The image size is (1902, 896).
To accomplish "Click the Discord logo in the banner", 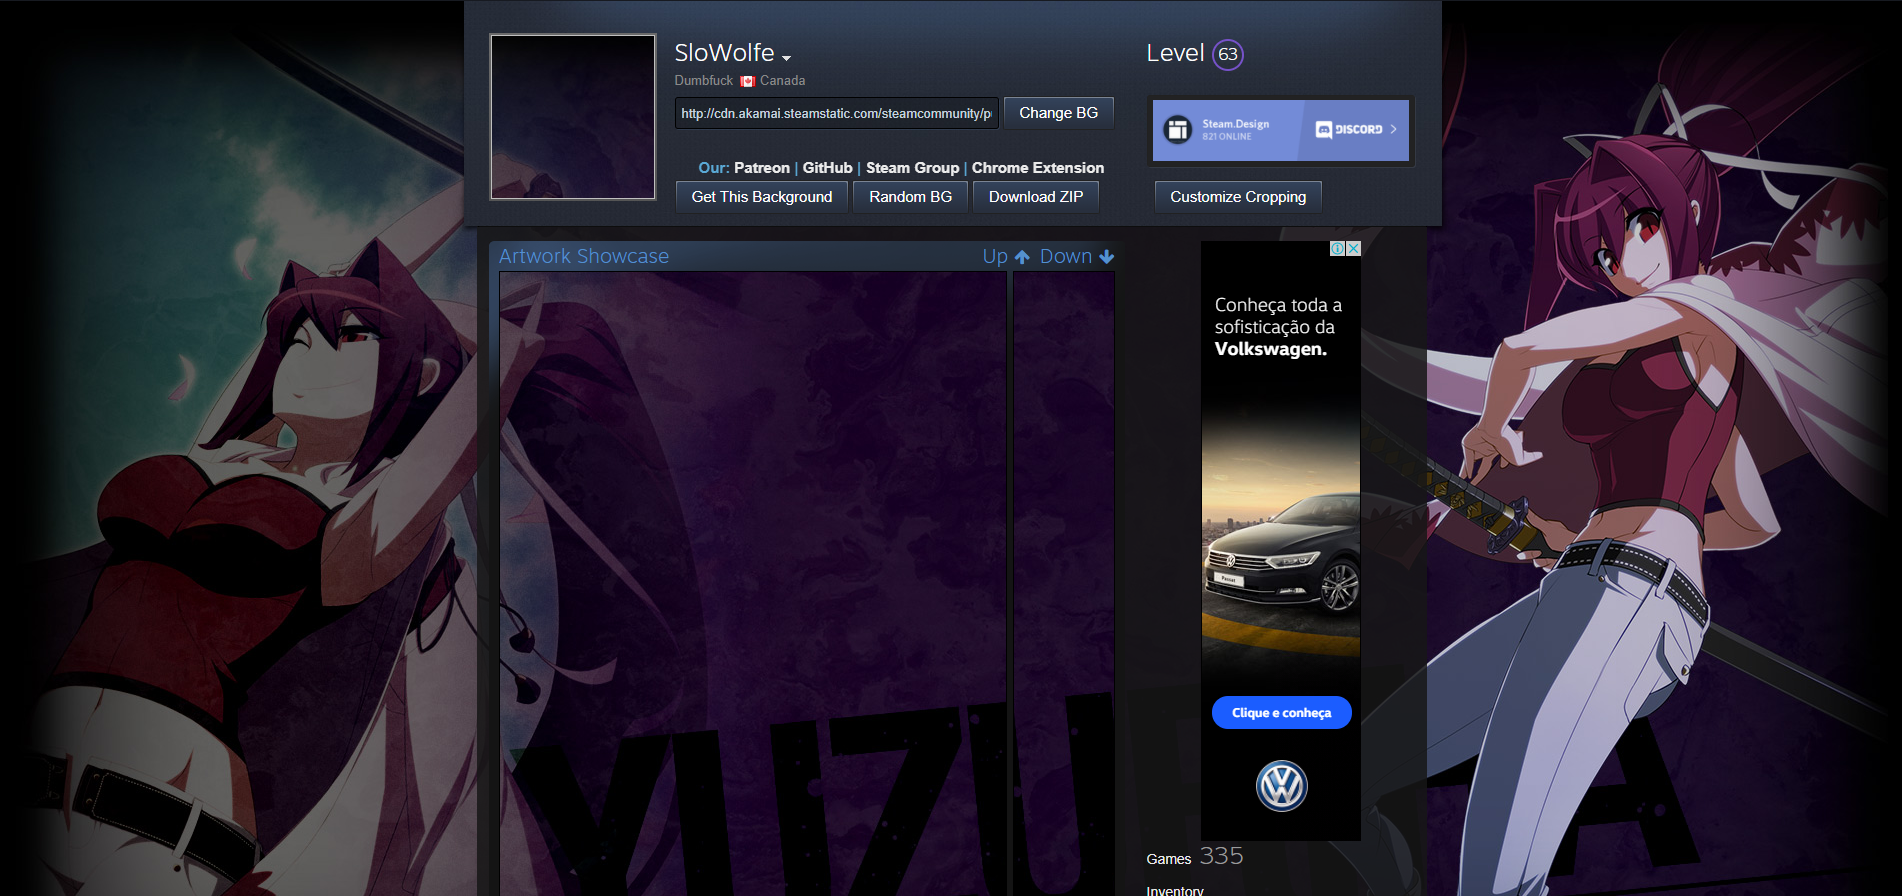I will coord(1349,129).
